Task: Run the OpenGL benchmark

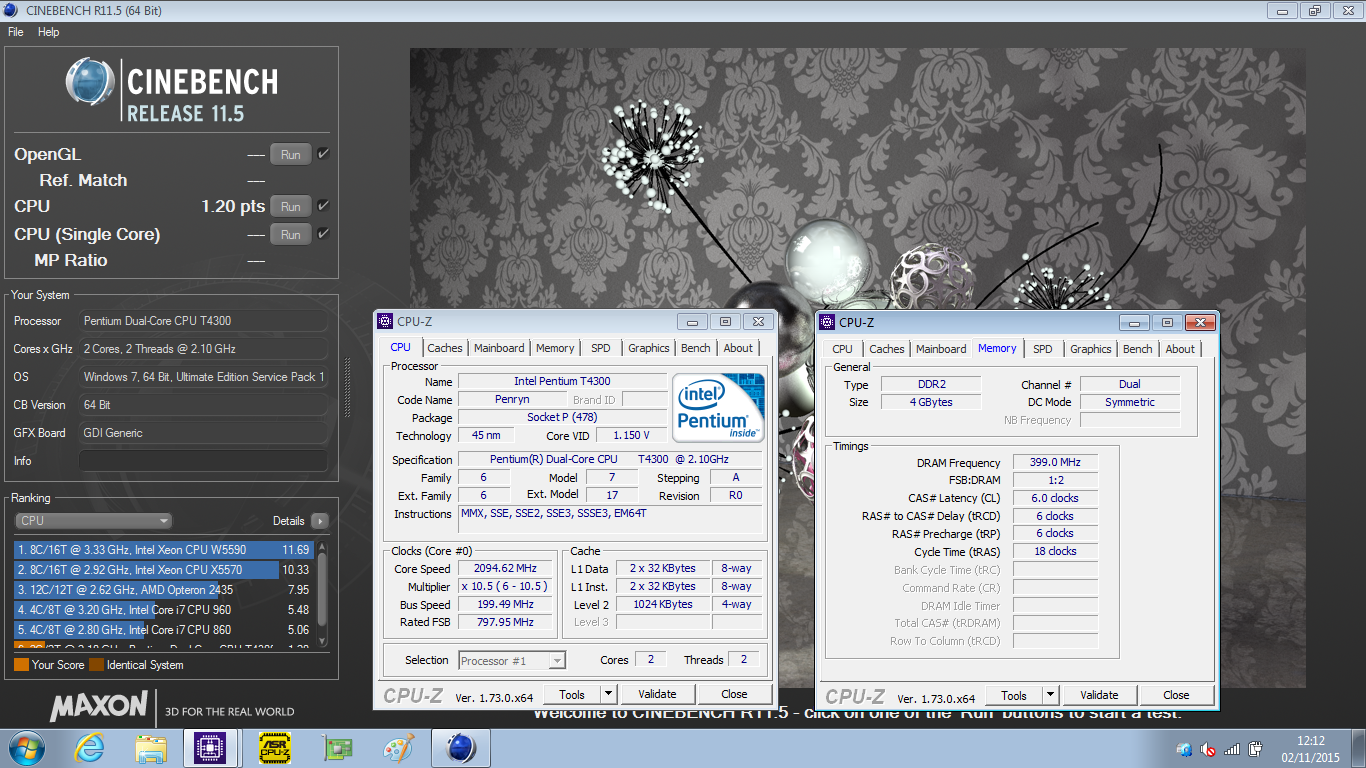Action: coord(291,155)
